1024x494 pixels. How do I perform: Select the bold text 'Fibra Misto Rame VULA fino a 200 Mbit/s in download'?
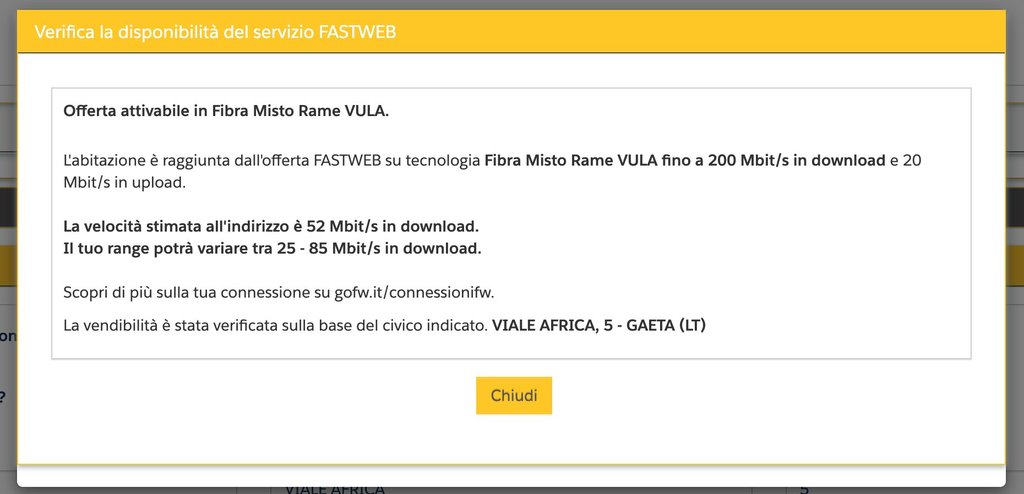coord(684,161)
